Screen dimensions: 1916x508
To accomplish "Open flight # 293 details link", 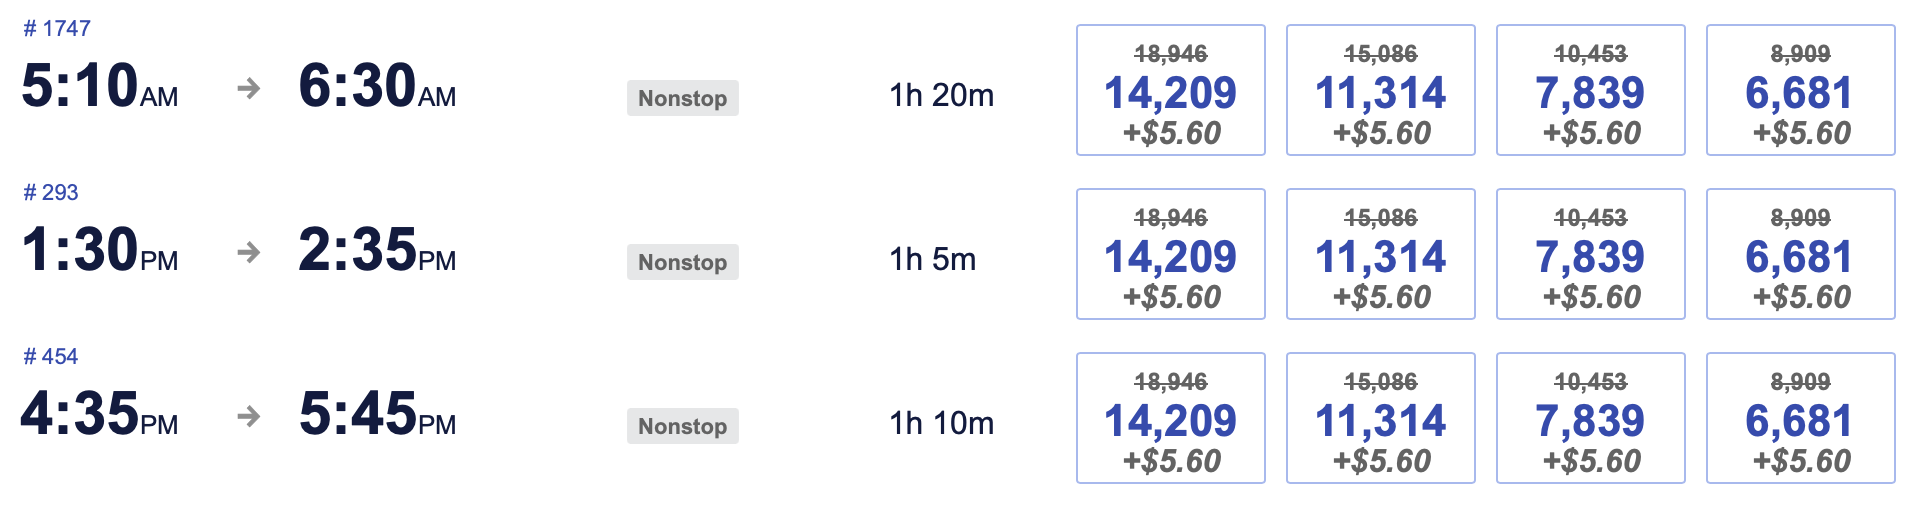I will pos(51,193).
